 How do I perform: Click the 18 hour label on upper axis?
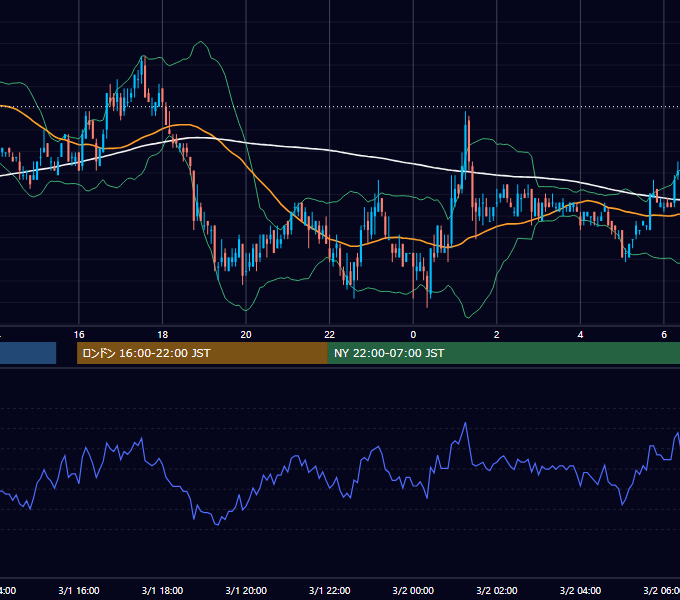(x=162, y=335)
